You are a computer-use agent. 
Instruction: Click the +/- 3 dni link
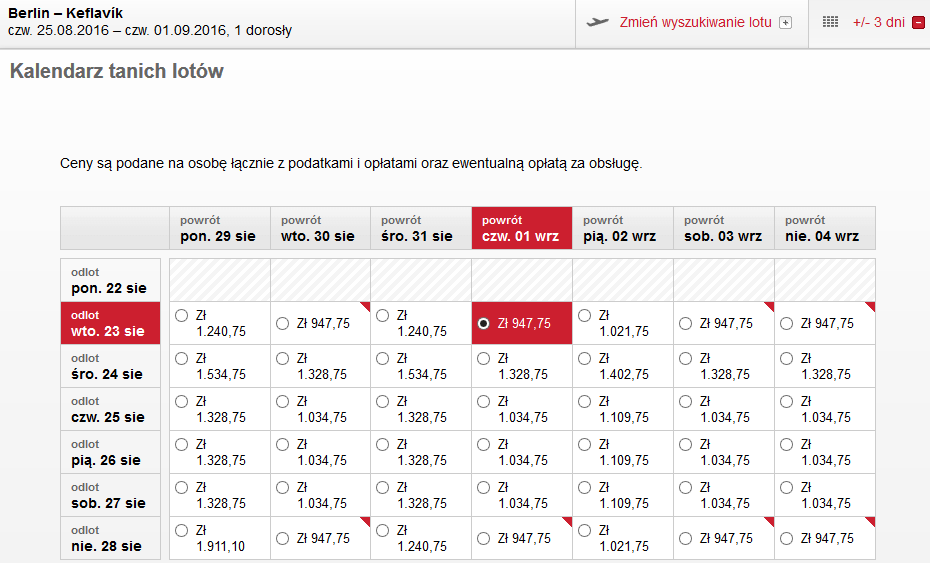click(878, 23)
